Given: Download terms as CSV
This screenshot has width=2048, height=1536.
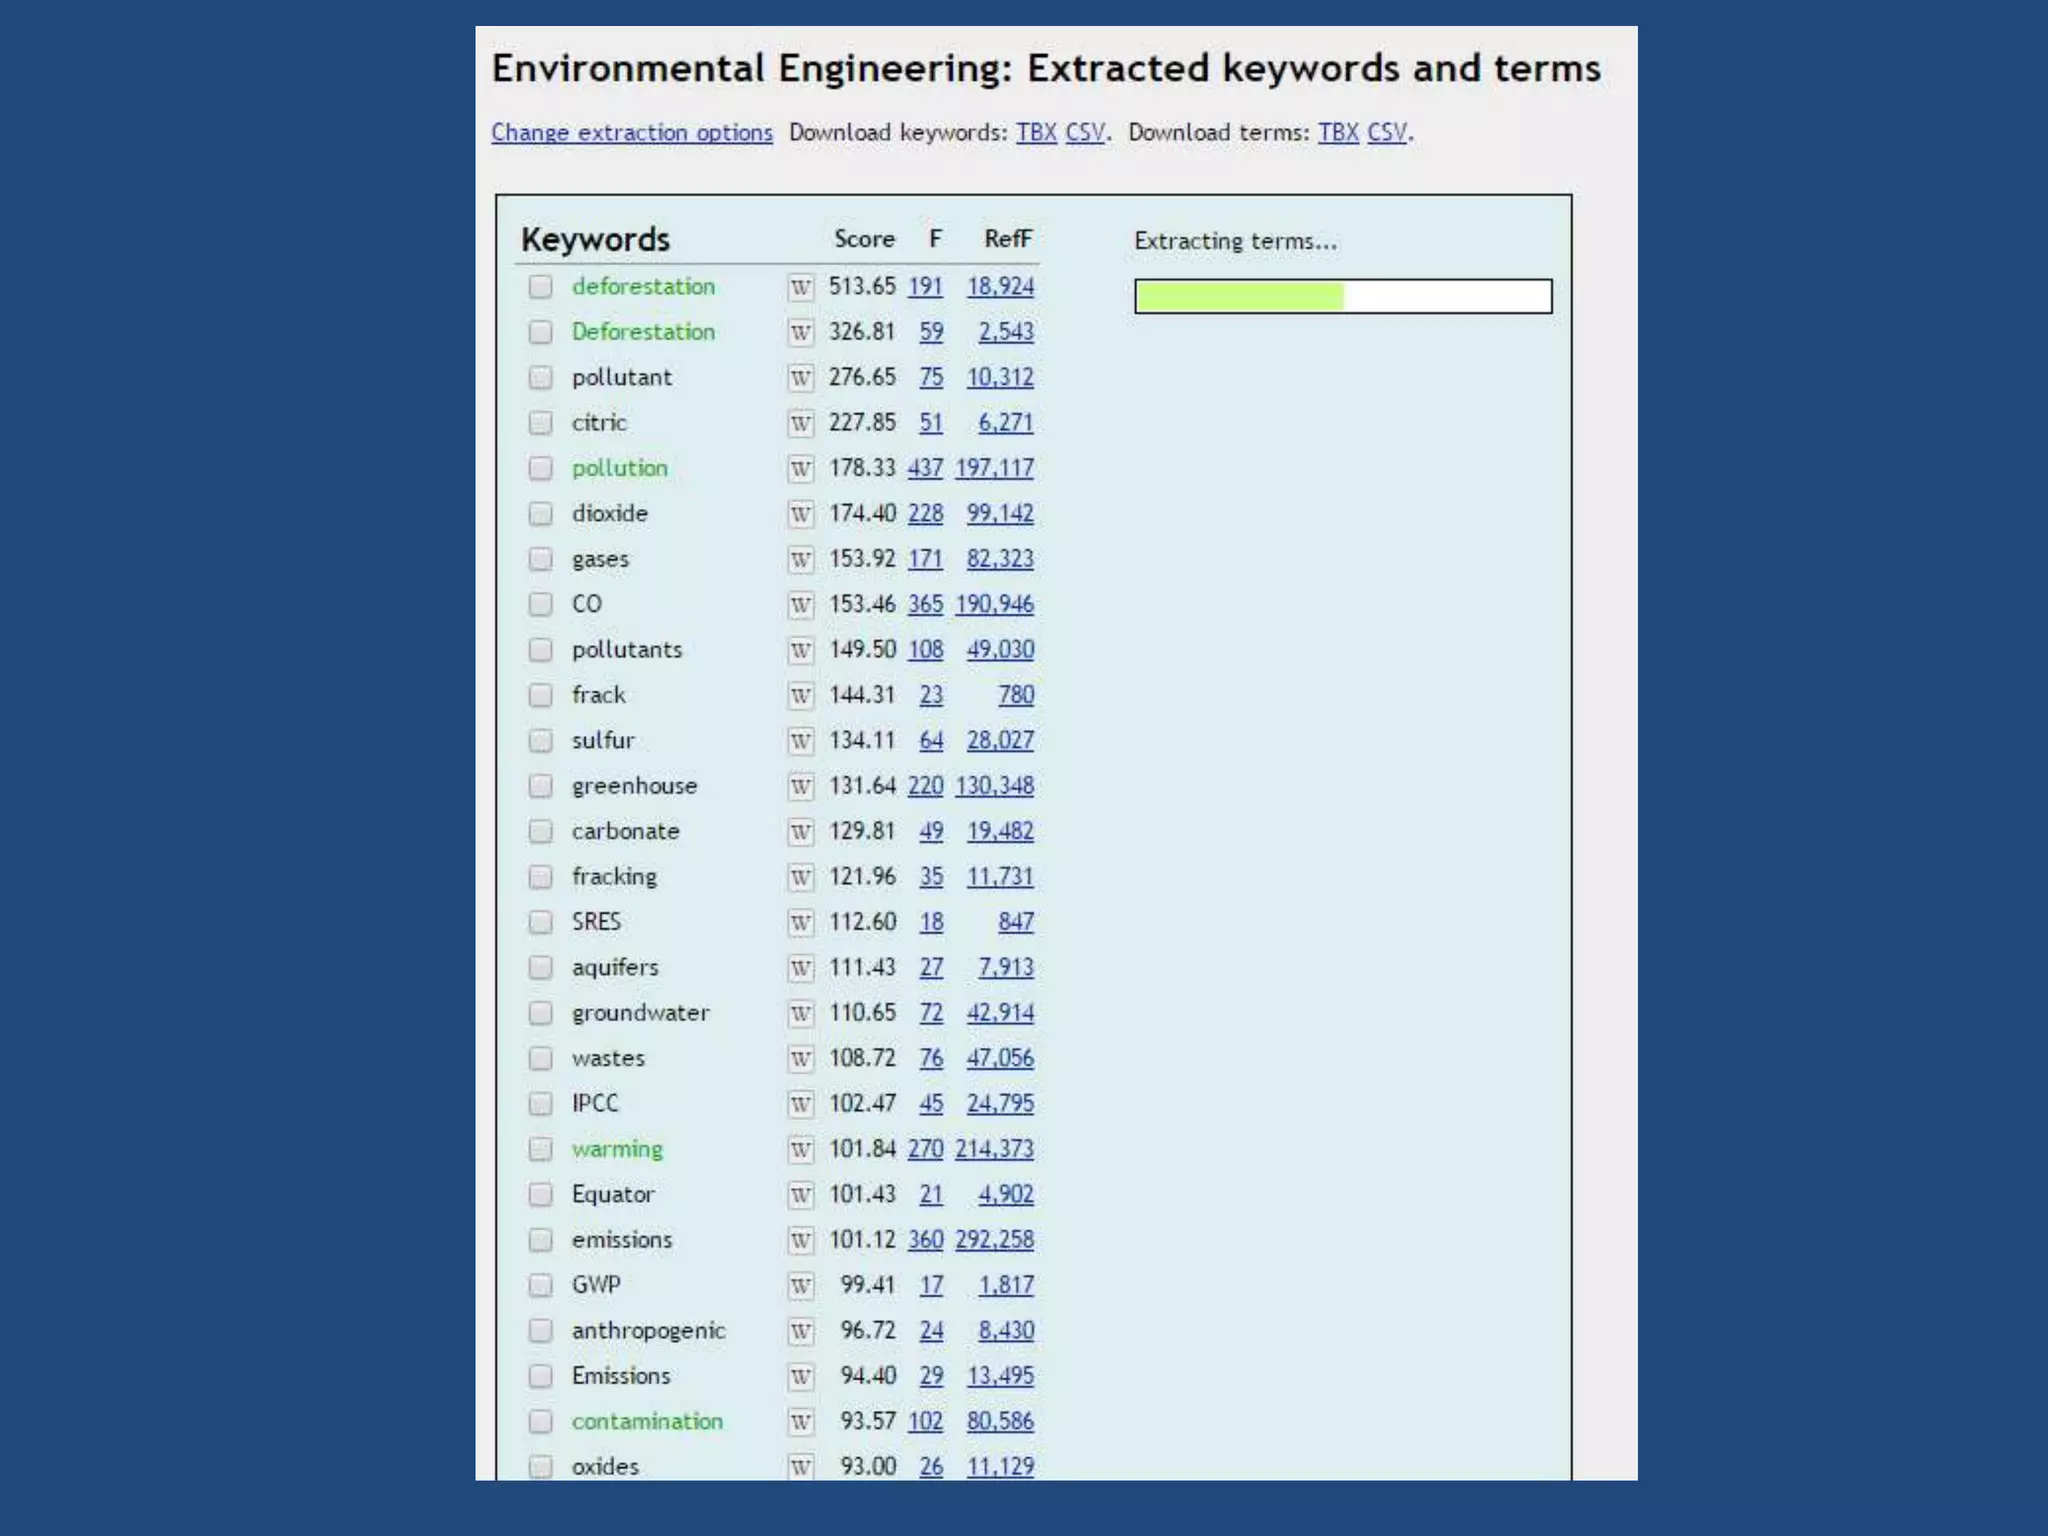Looking at the screenshot, I should coord(1386,133).
